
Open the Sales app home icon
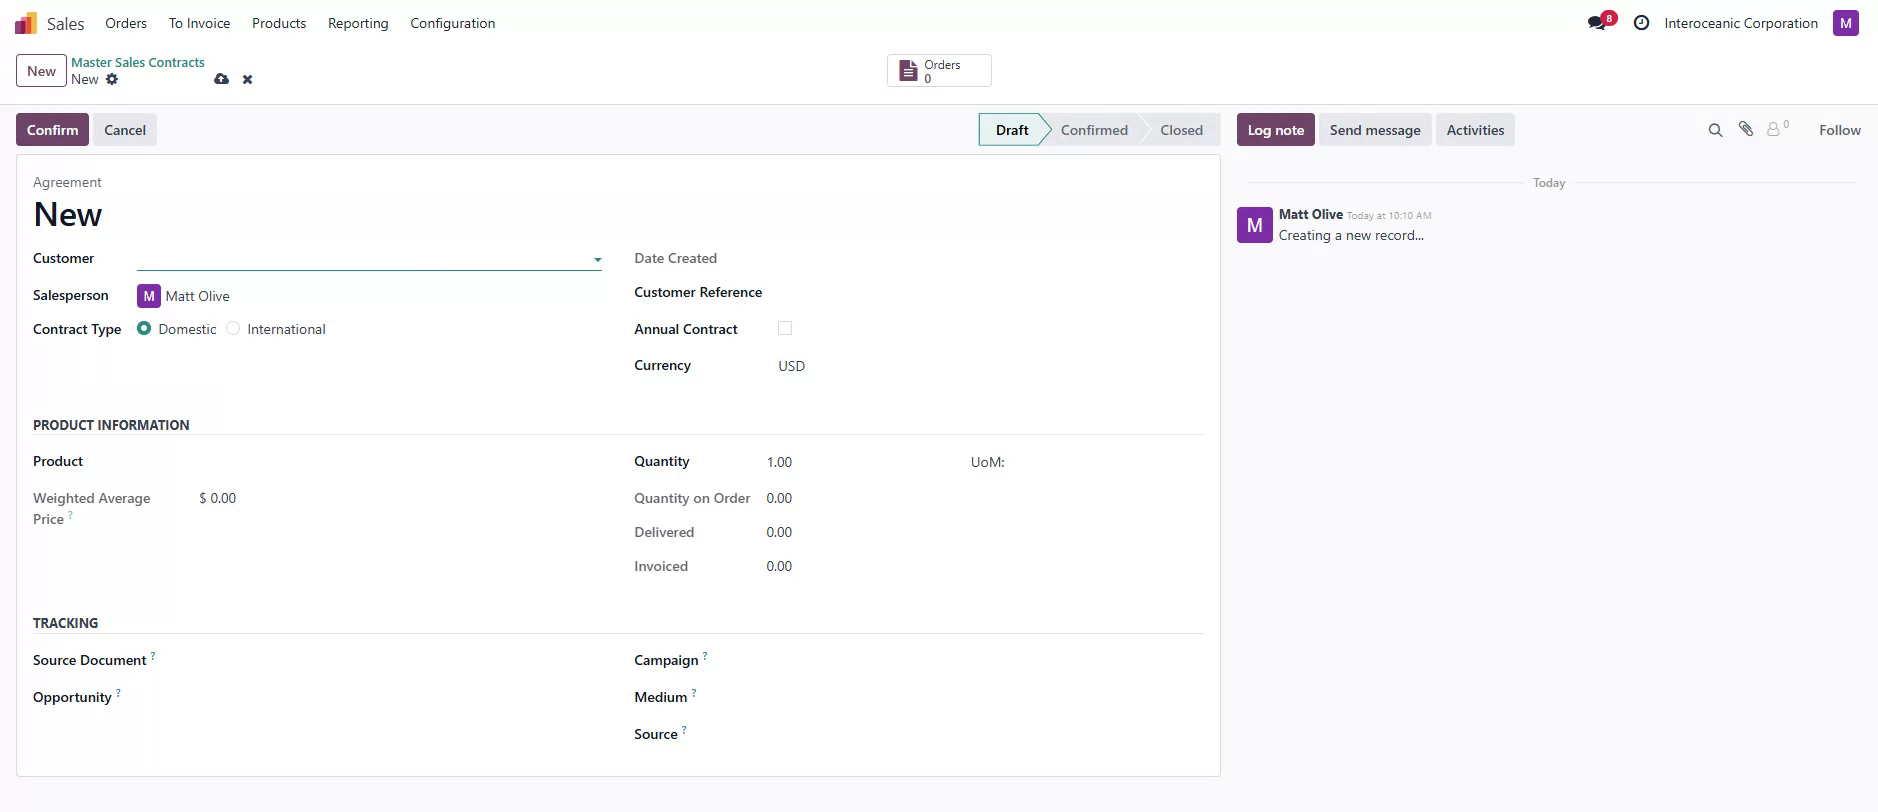tap(26, 23)
